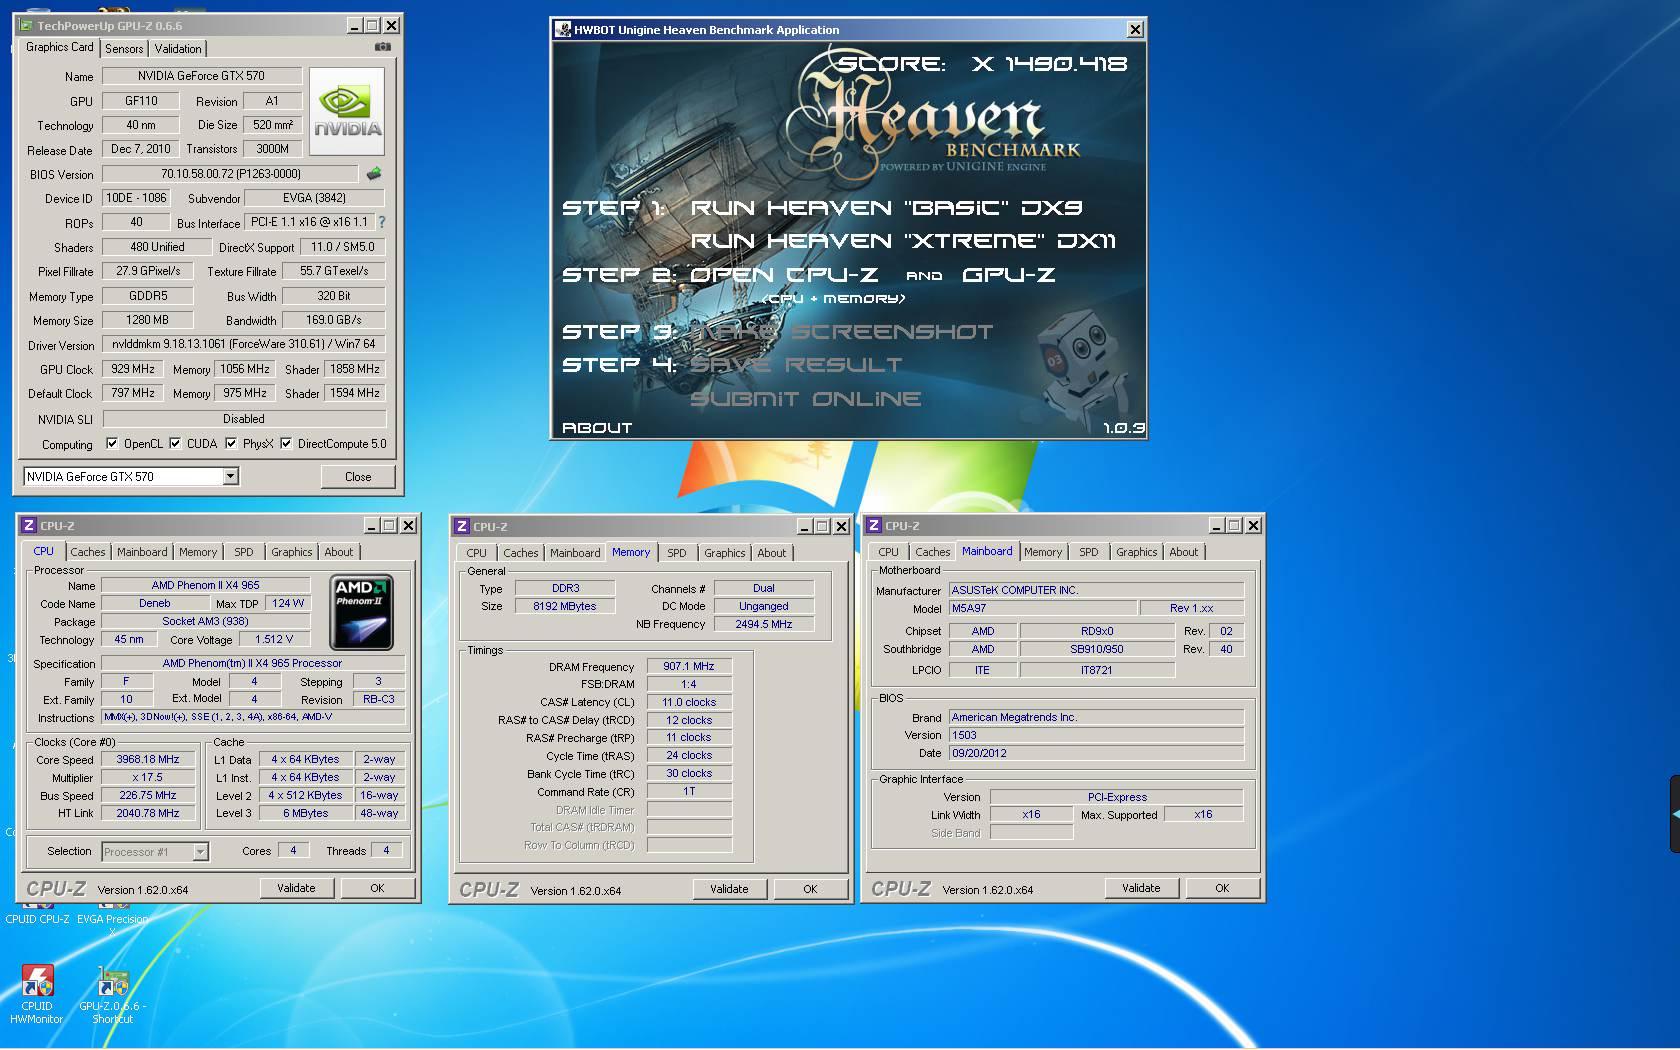Click the GPU-Z screenshot camera icon
The image size is (1680, 1050).
(x=383, y=47)
